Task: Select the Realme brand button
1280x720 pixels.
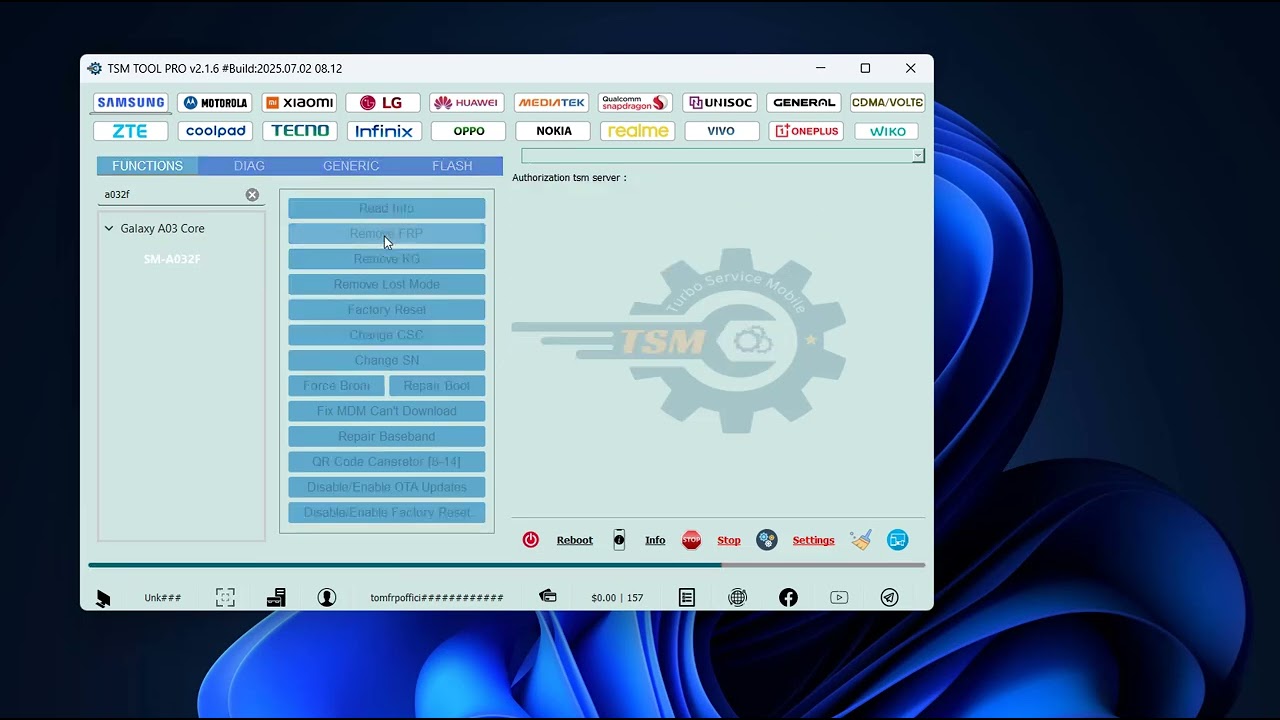Action: [x=638, y=131]
